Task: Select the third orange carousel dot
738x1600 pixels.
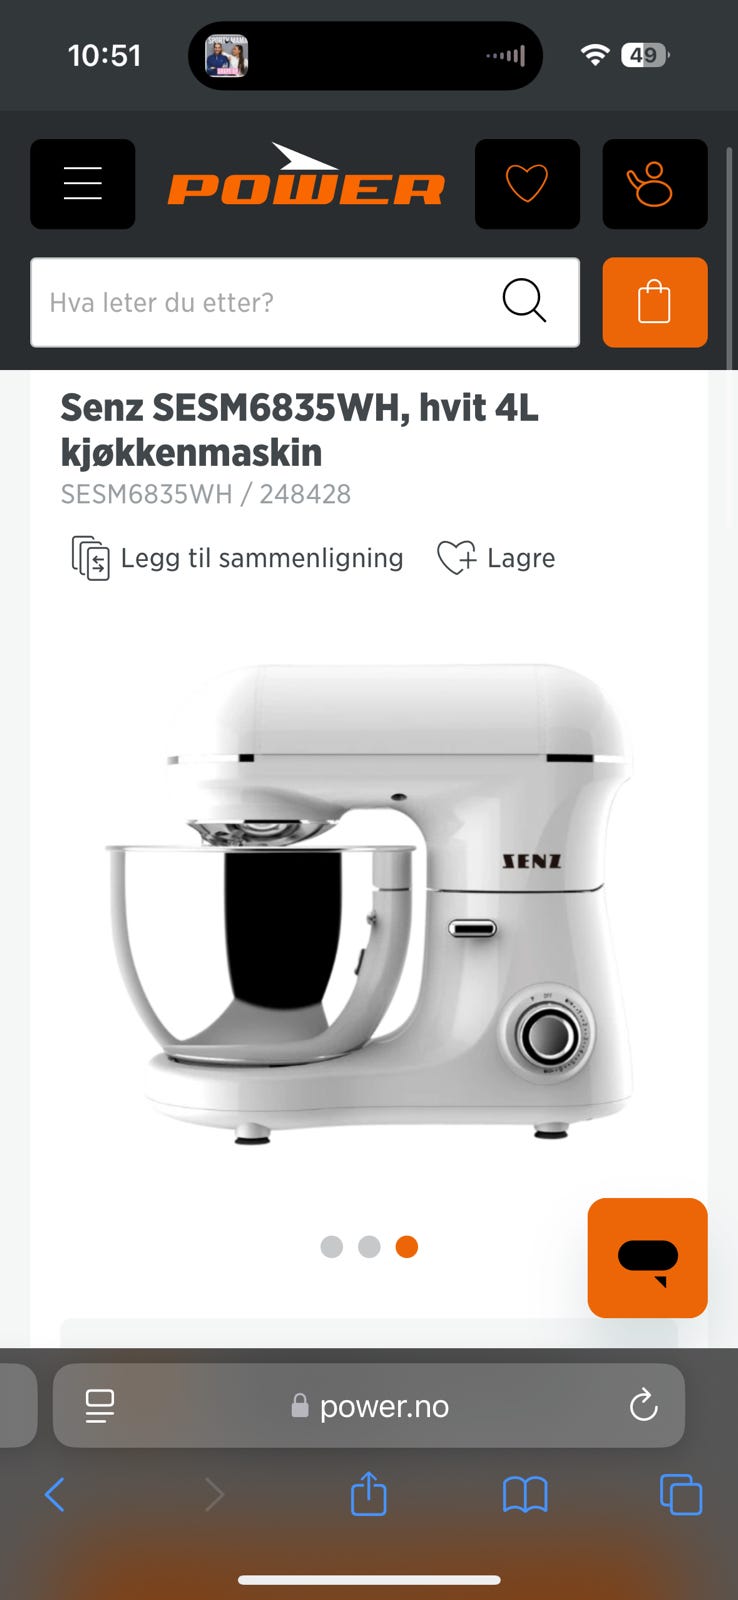Action: click(x=406, y=1247)
